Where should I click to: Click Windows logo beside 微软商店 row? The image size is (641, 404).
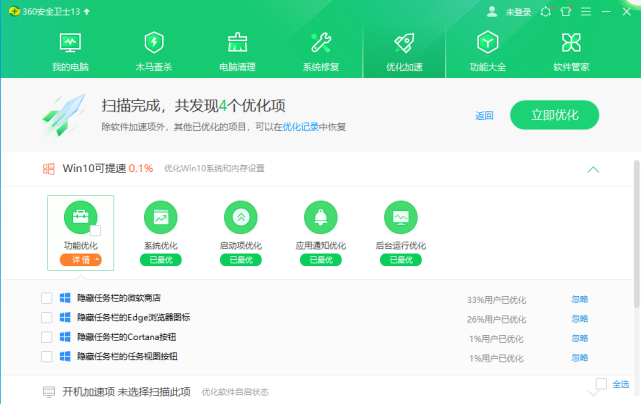[x=65, y=298]
